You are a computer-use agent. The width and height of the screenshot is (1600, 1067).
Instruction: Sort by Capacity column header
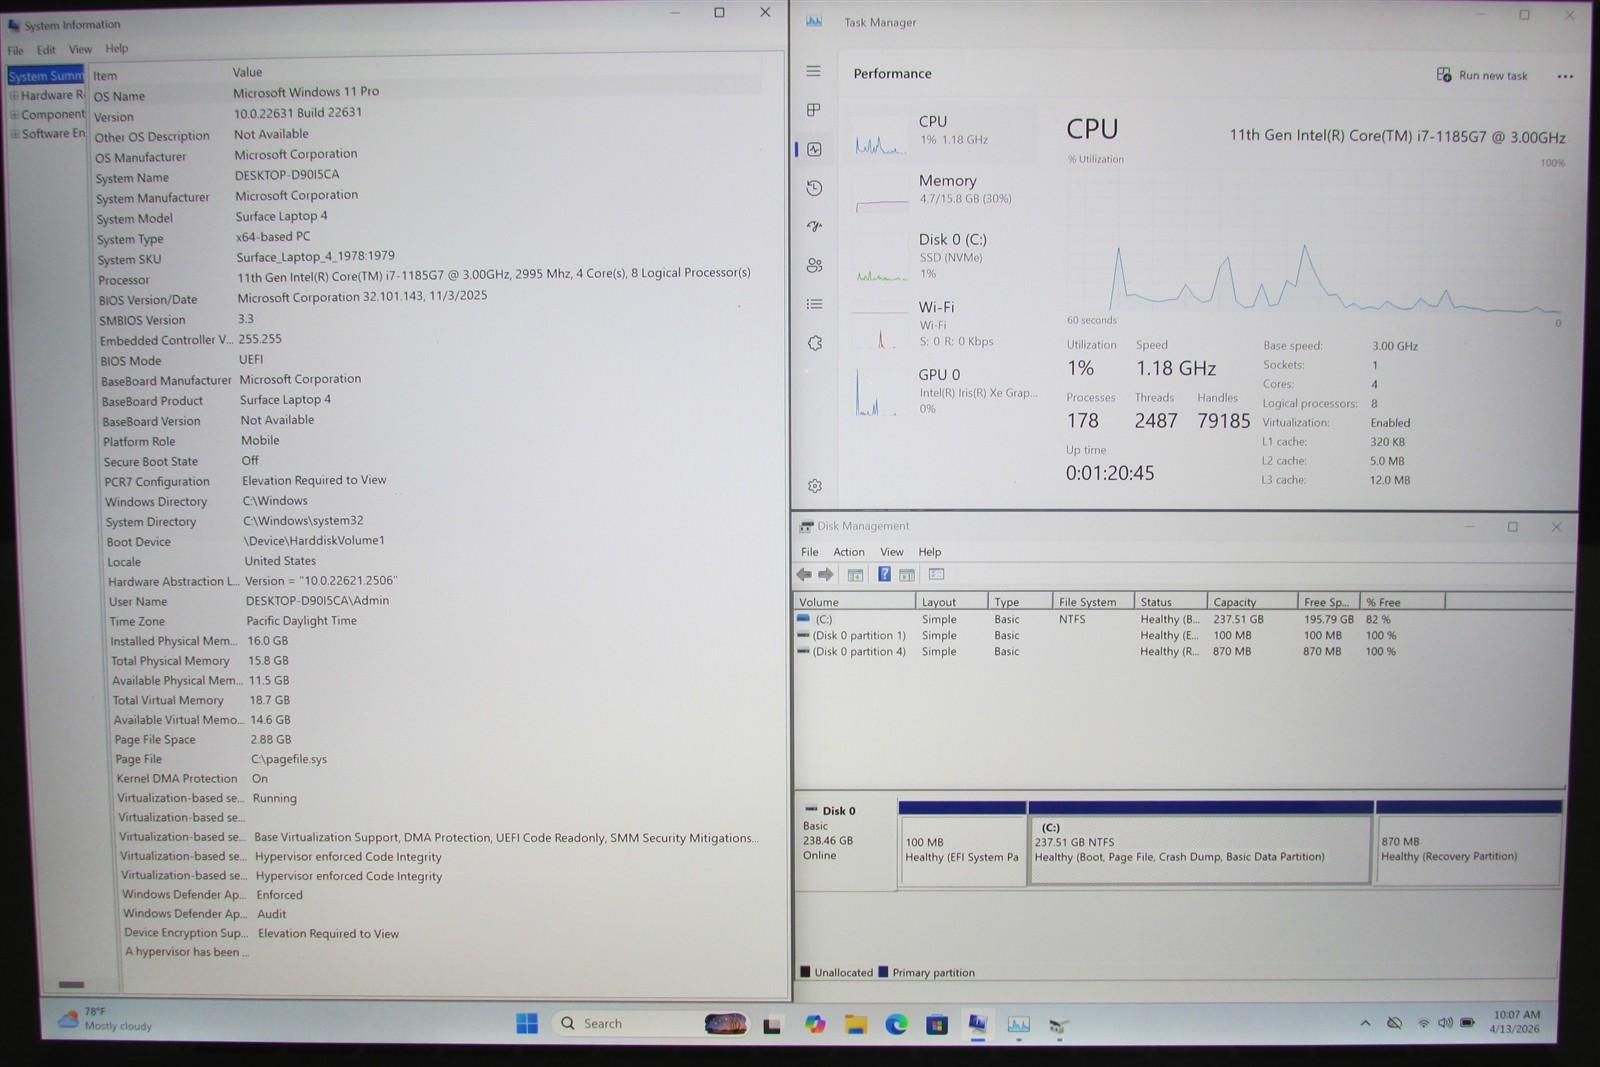[x=1252, y=602]
